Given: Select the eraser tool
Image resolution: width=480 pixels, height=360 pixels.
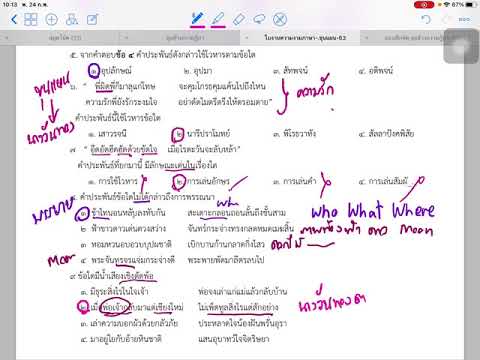Looking at the screenshot, I should click(x=239, y=19).
